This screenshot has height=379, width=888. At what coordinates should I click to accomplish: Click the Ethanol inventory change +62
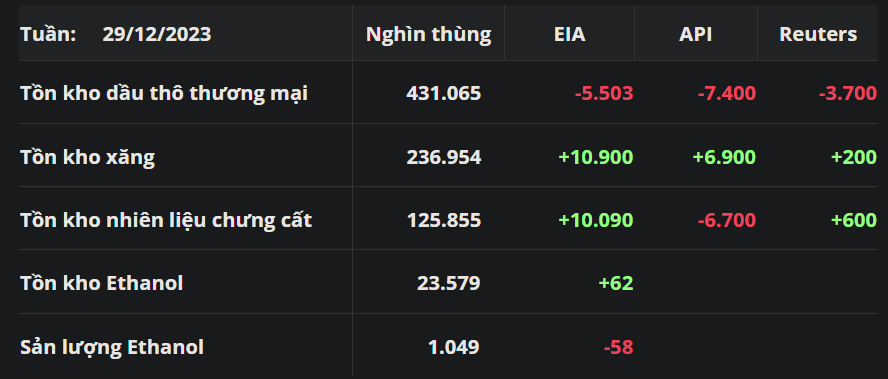616,283
